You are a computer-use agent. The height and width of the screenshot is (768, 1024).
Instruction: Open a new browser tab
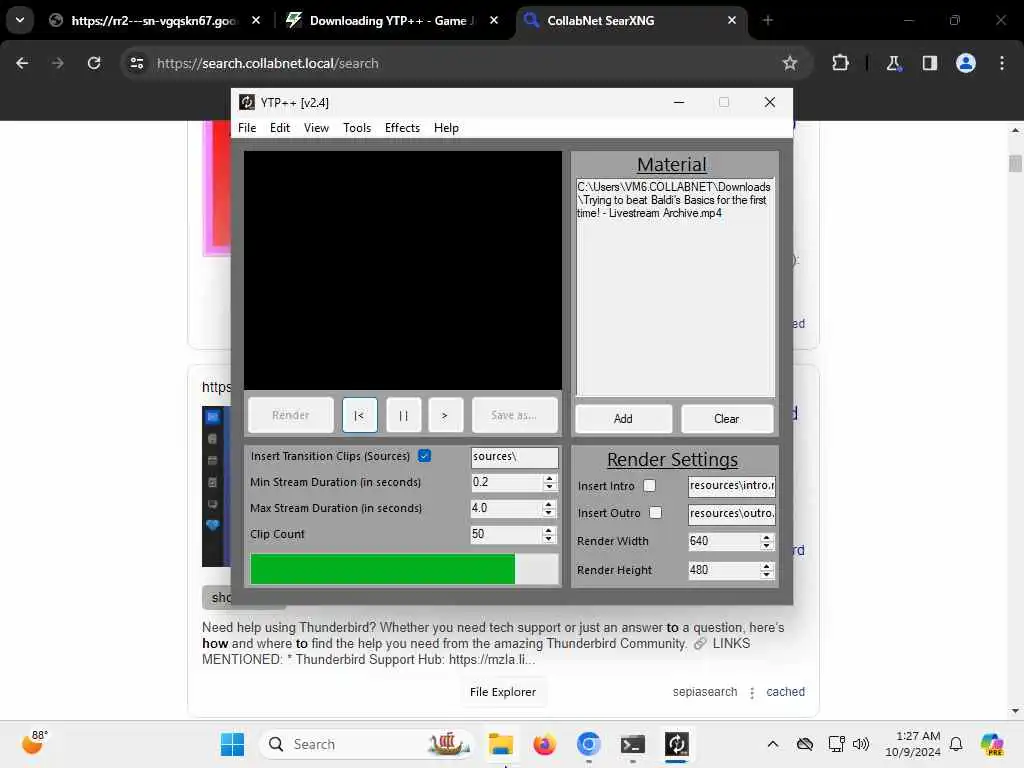767,21
